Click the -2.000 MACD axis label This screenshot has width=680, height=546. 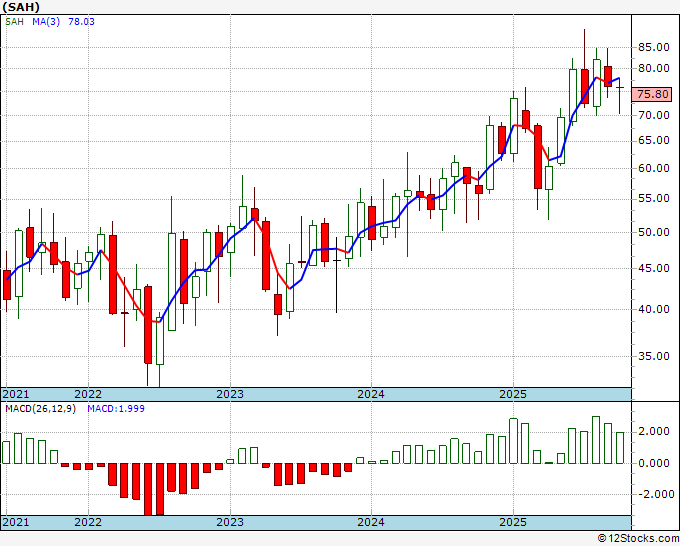tap(655, 494)
